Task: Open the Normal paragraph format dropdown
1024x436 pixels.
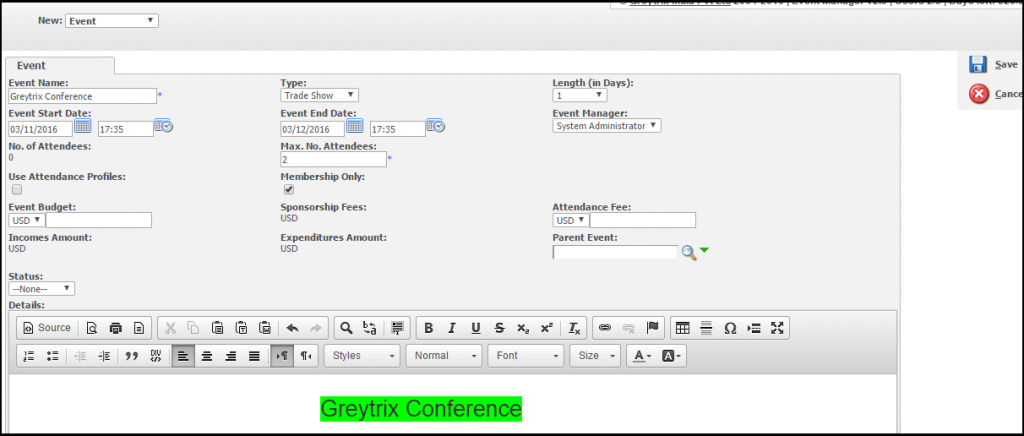Action: pyautogui.click(x=443, y=356)
